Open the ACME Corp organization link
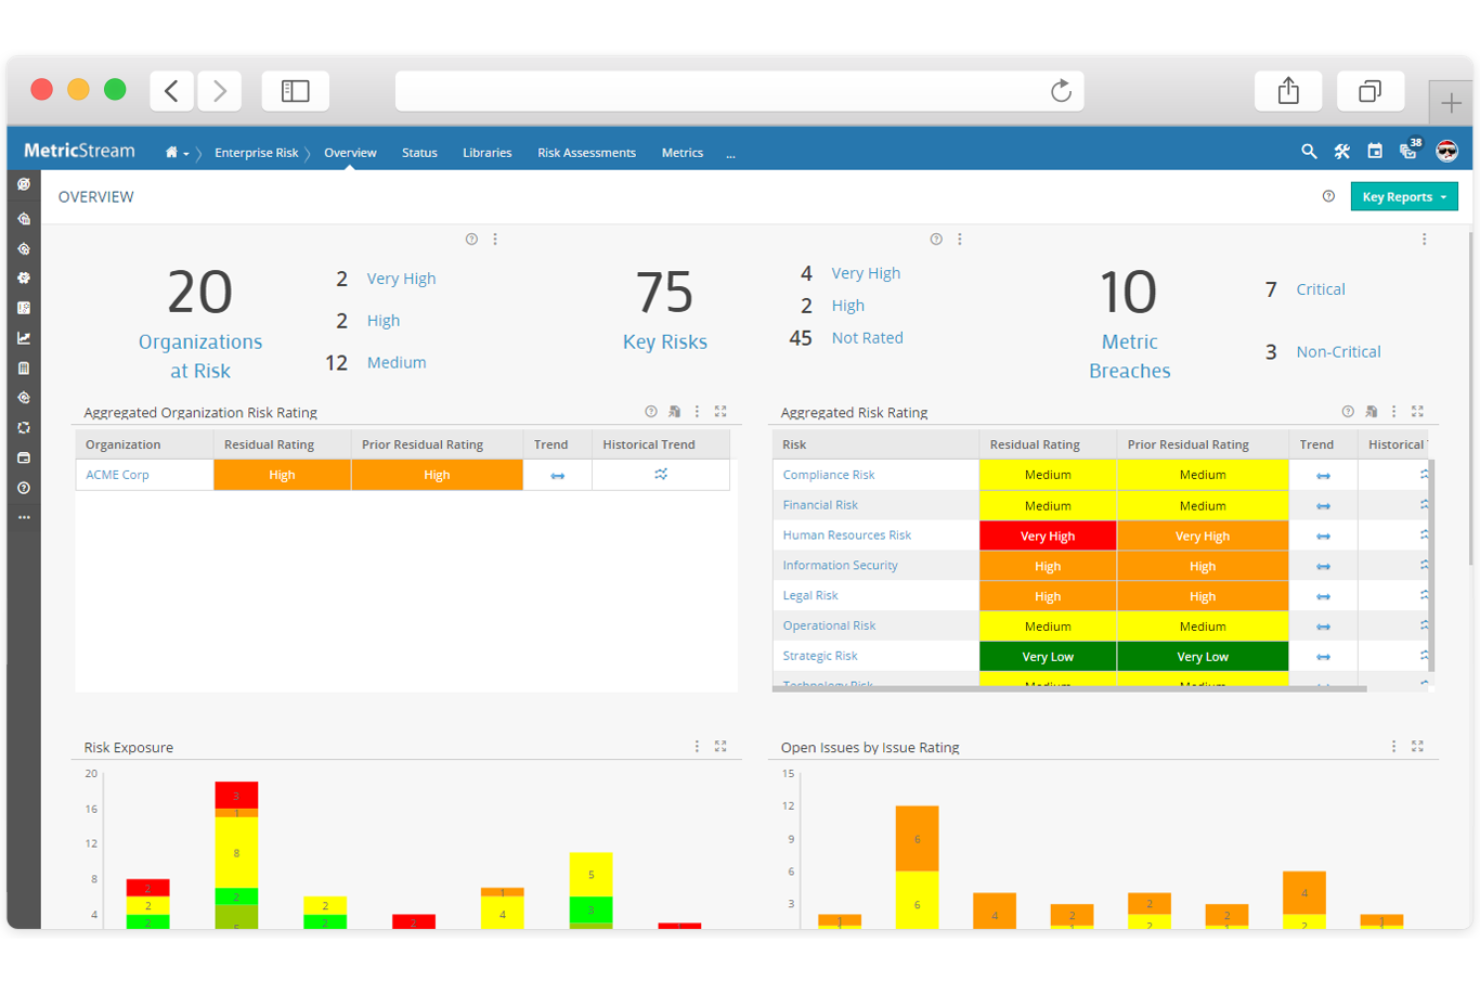 pyautogui.click(x=117, y=474)
